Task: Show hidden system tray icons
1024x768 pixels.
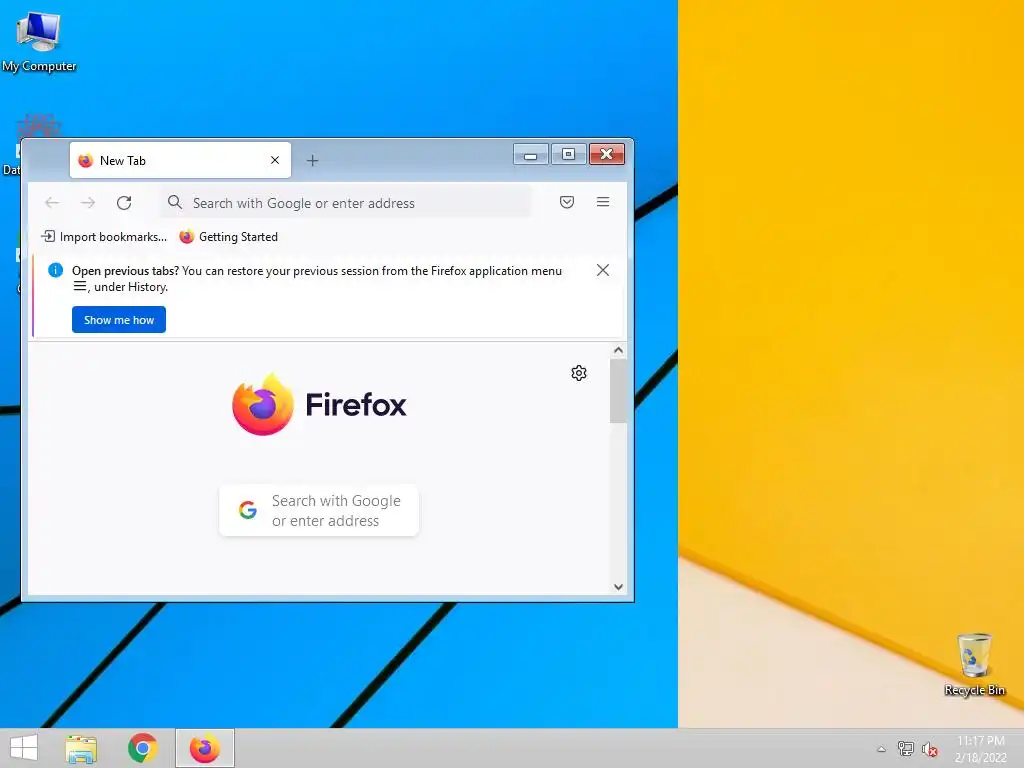Action: click(x=881, y=749)
